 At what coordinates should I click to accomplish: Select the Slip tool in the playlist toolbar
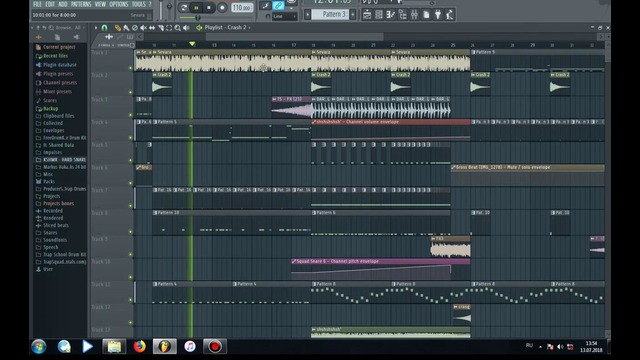[x=152, y=28]
